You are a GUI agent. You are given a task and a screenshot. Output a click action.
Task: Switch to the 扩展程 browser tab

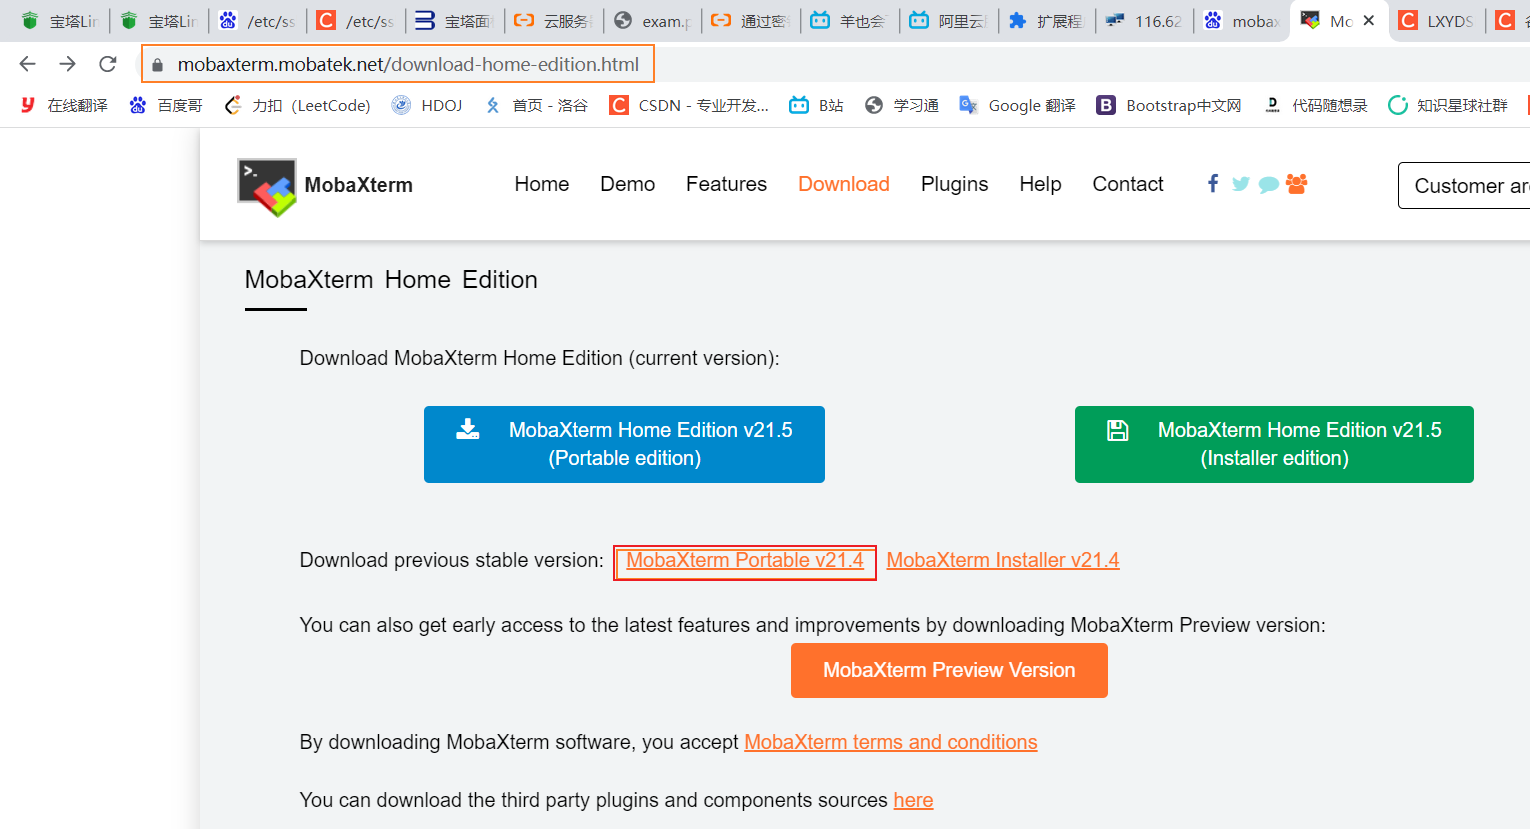pyautogui.click(x=1048, y=21)
